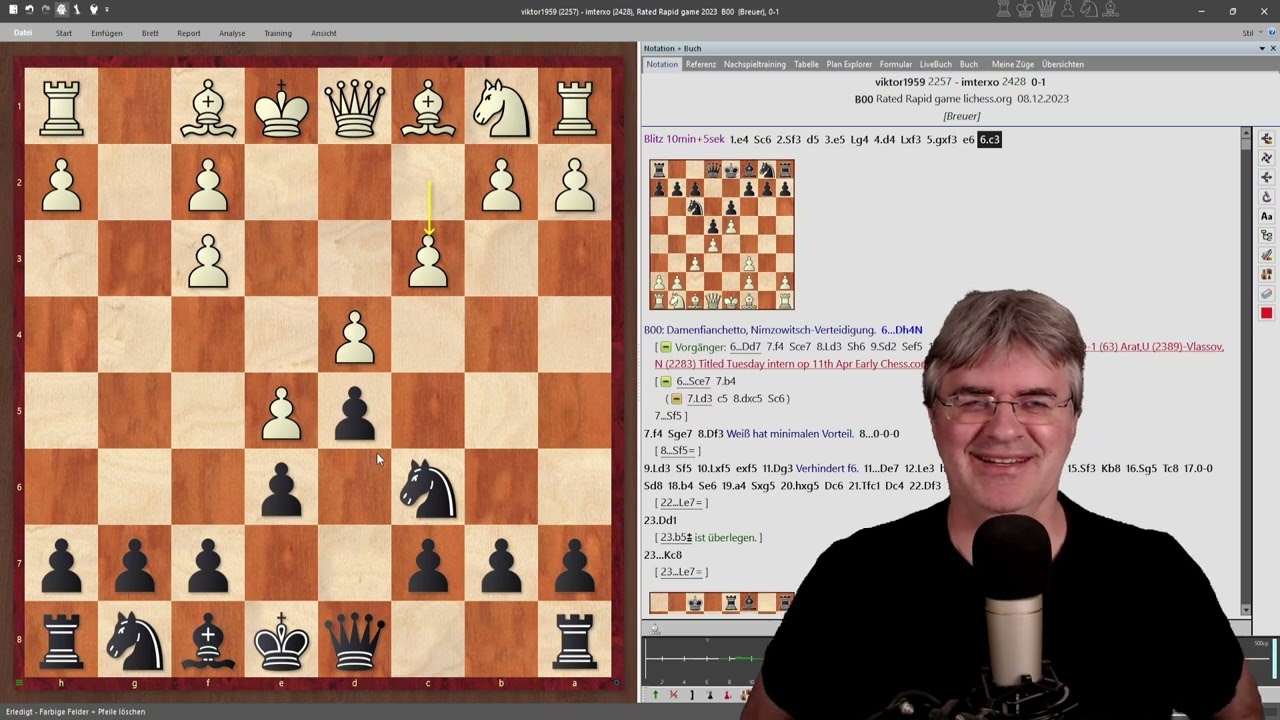Open the Report ribbon tab
Image resolution: width=1280 pixels, height=720 pixels.
click(189, 33)
